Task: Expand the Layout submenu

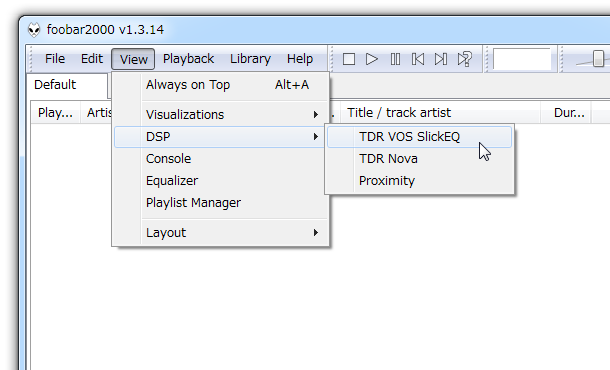Action: 221,233
